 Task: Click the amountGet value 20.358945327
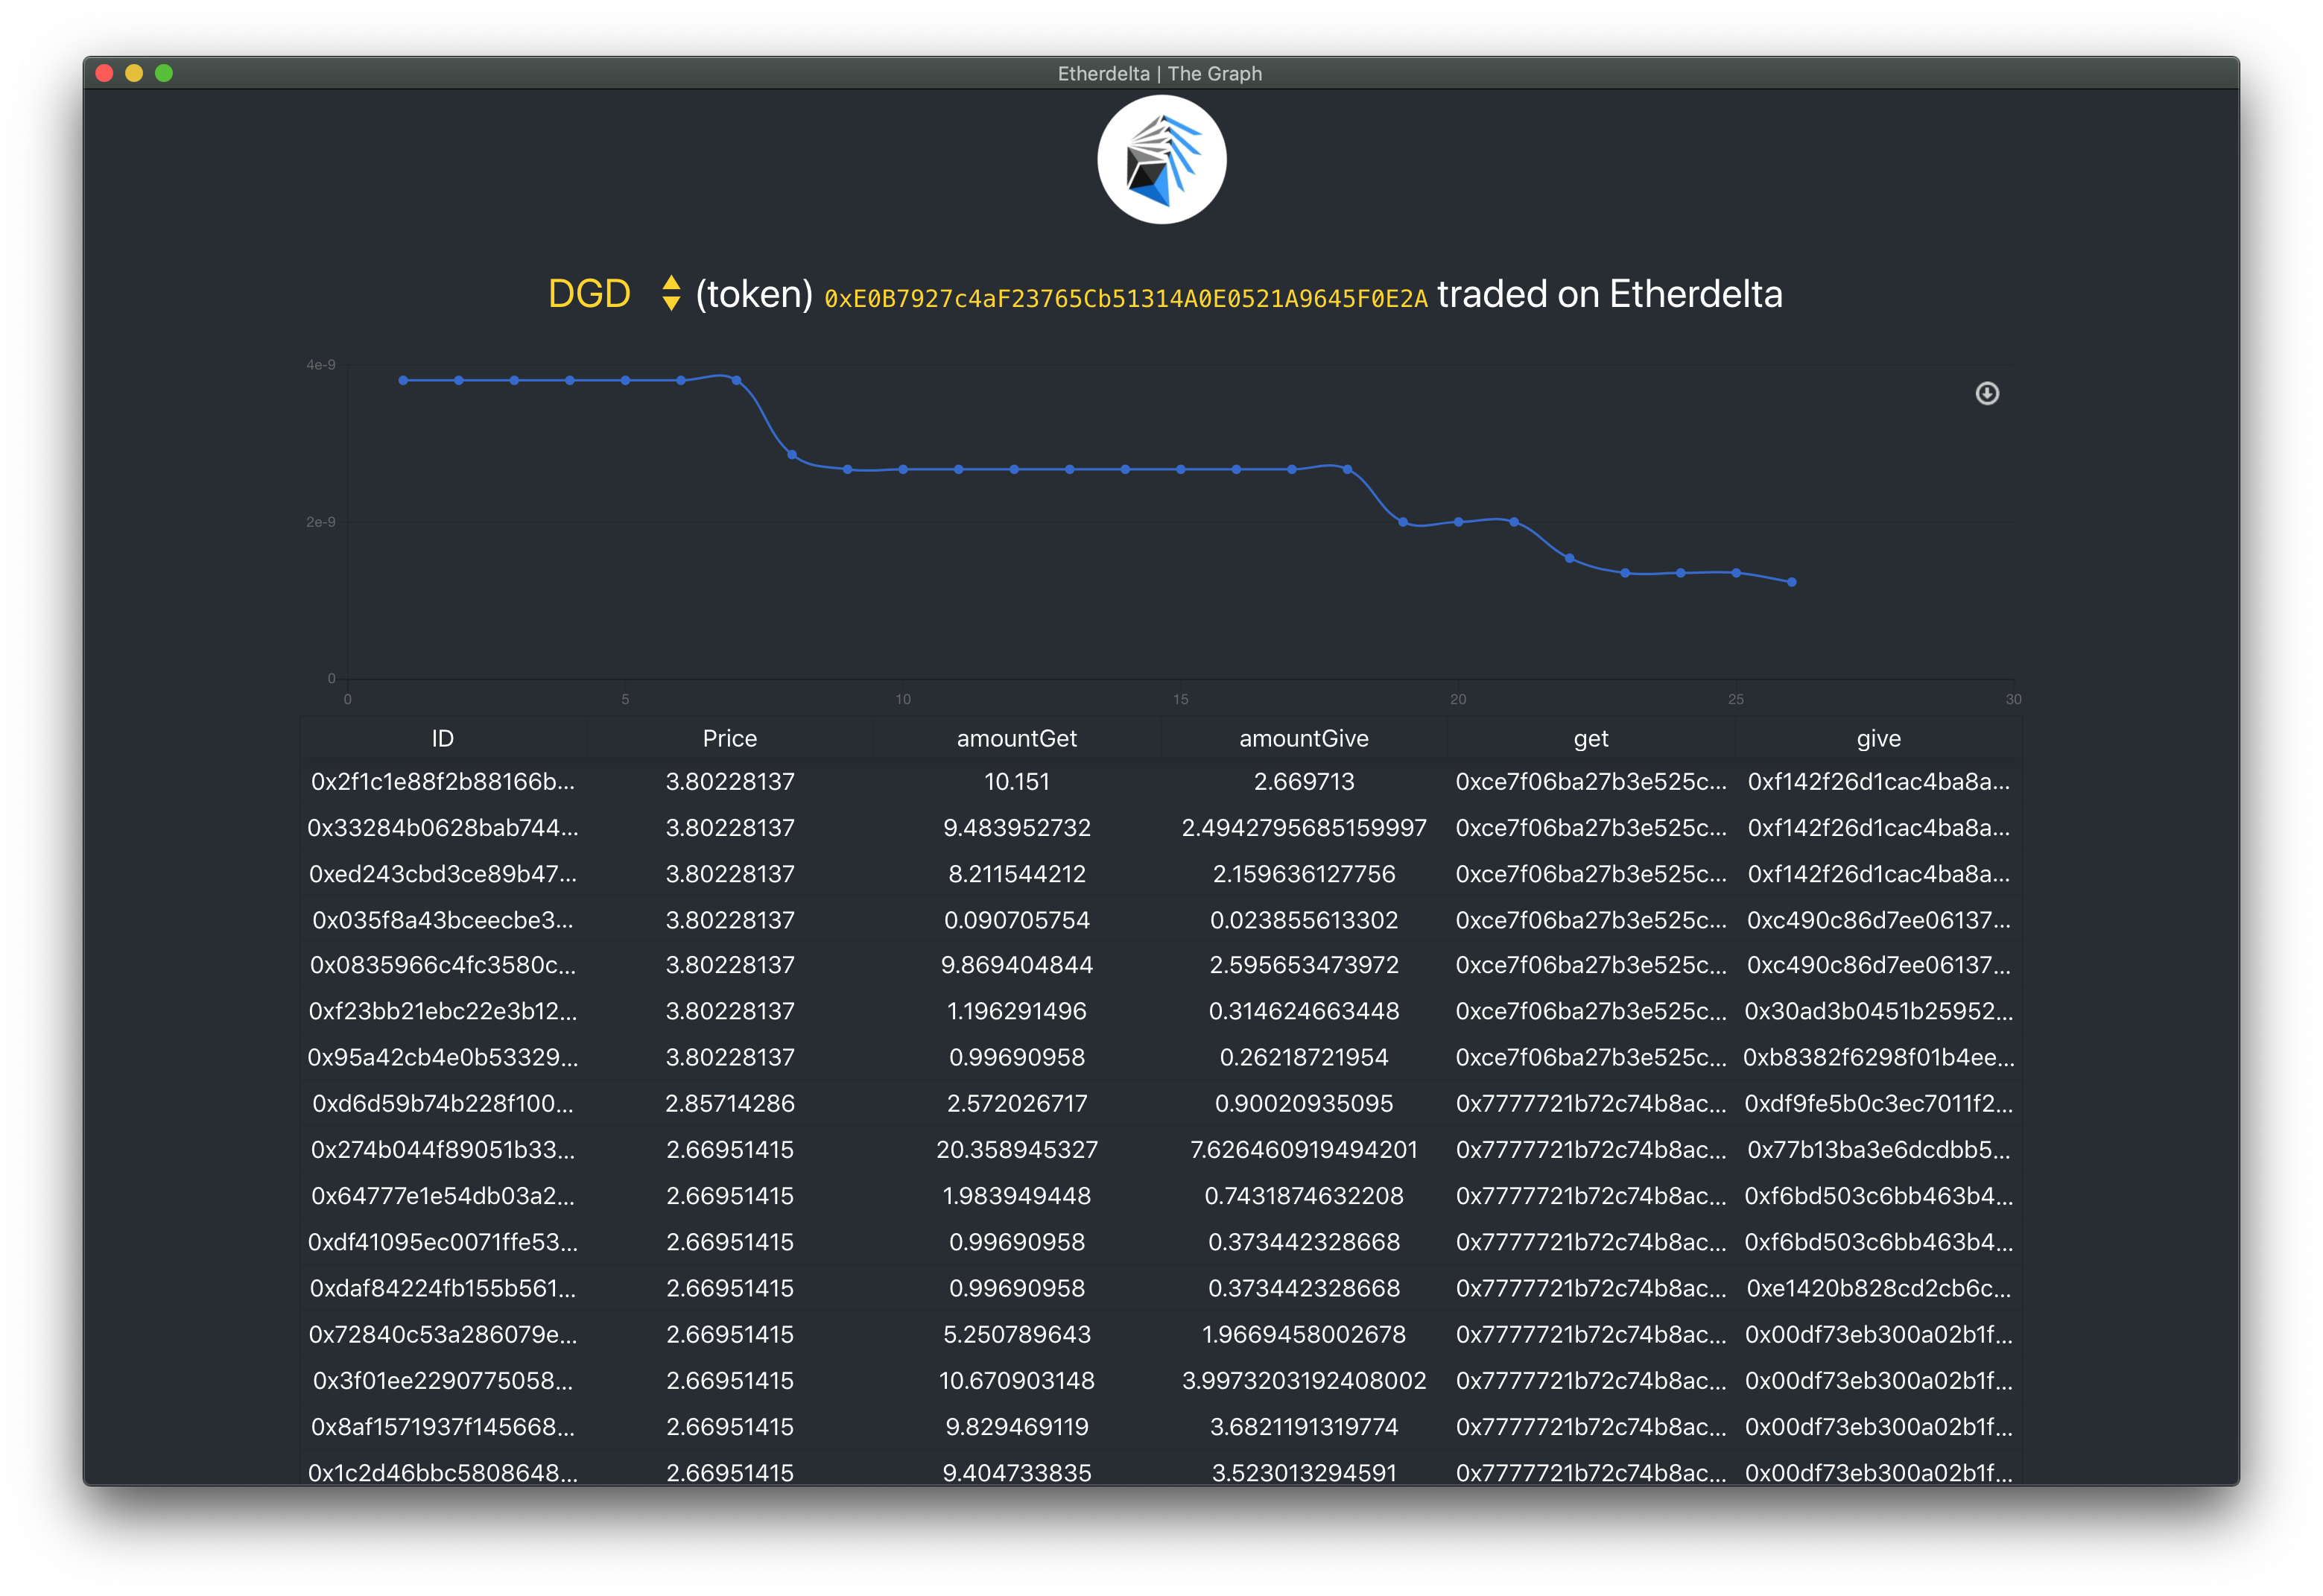pyautogui.click(x=1016, y=1150)
